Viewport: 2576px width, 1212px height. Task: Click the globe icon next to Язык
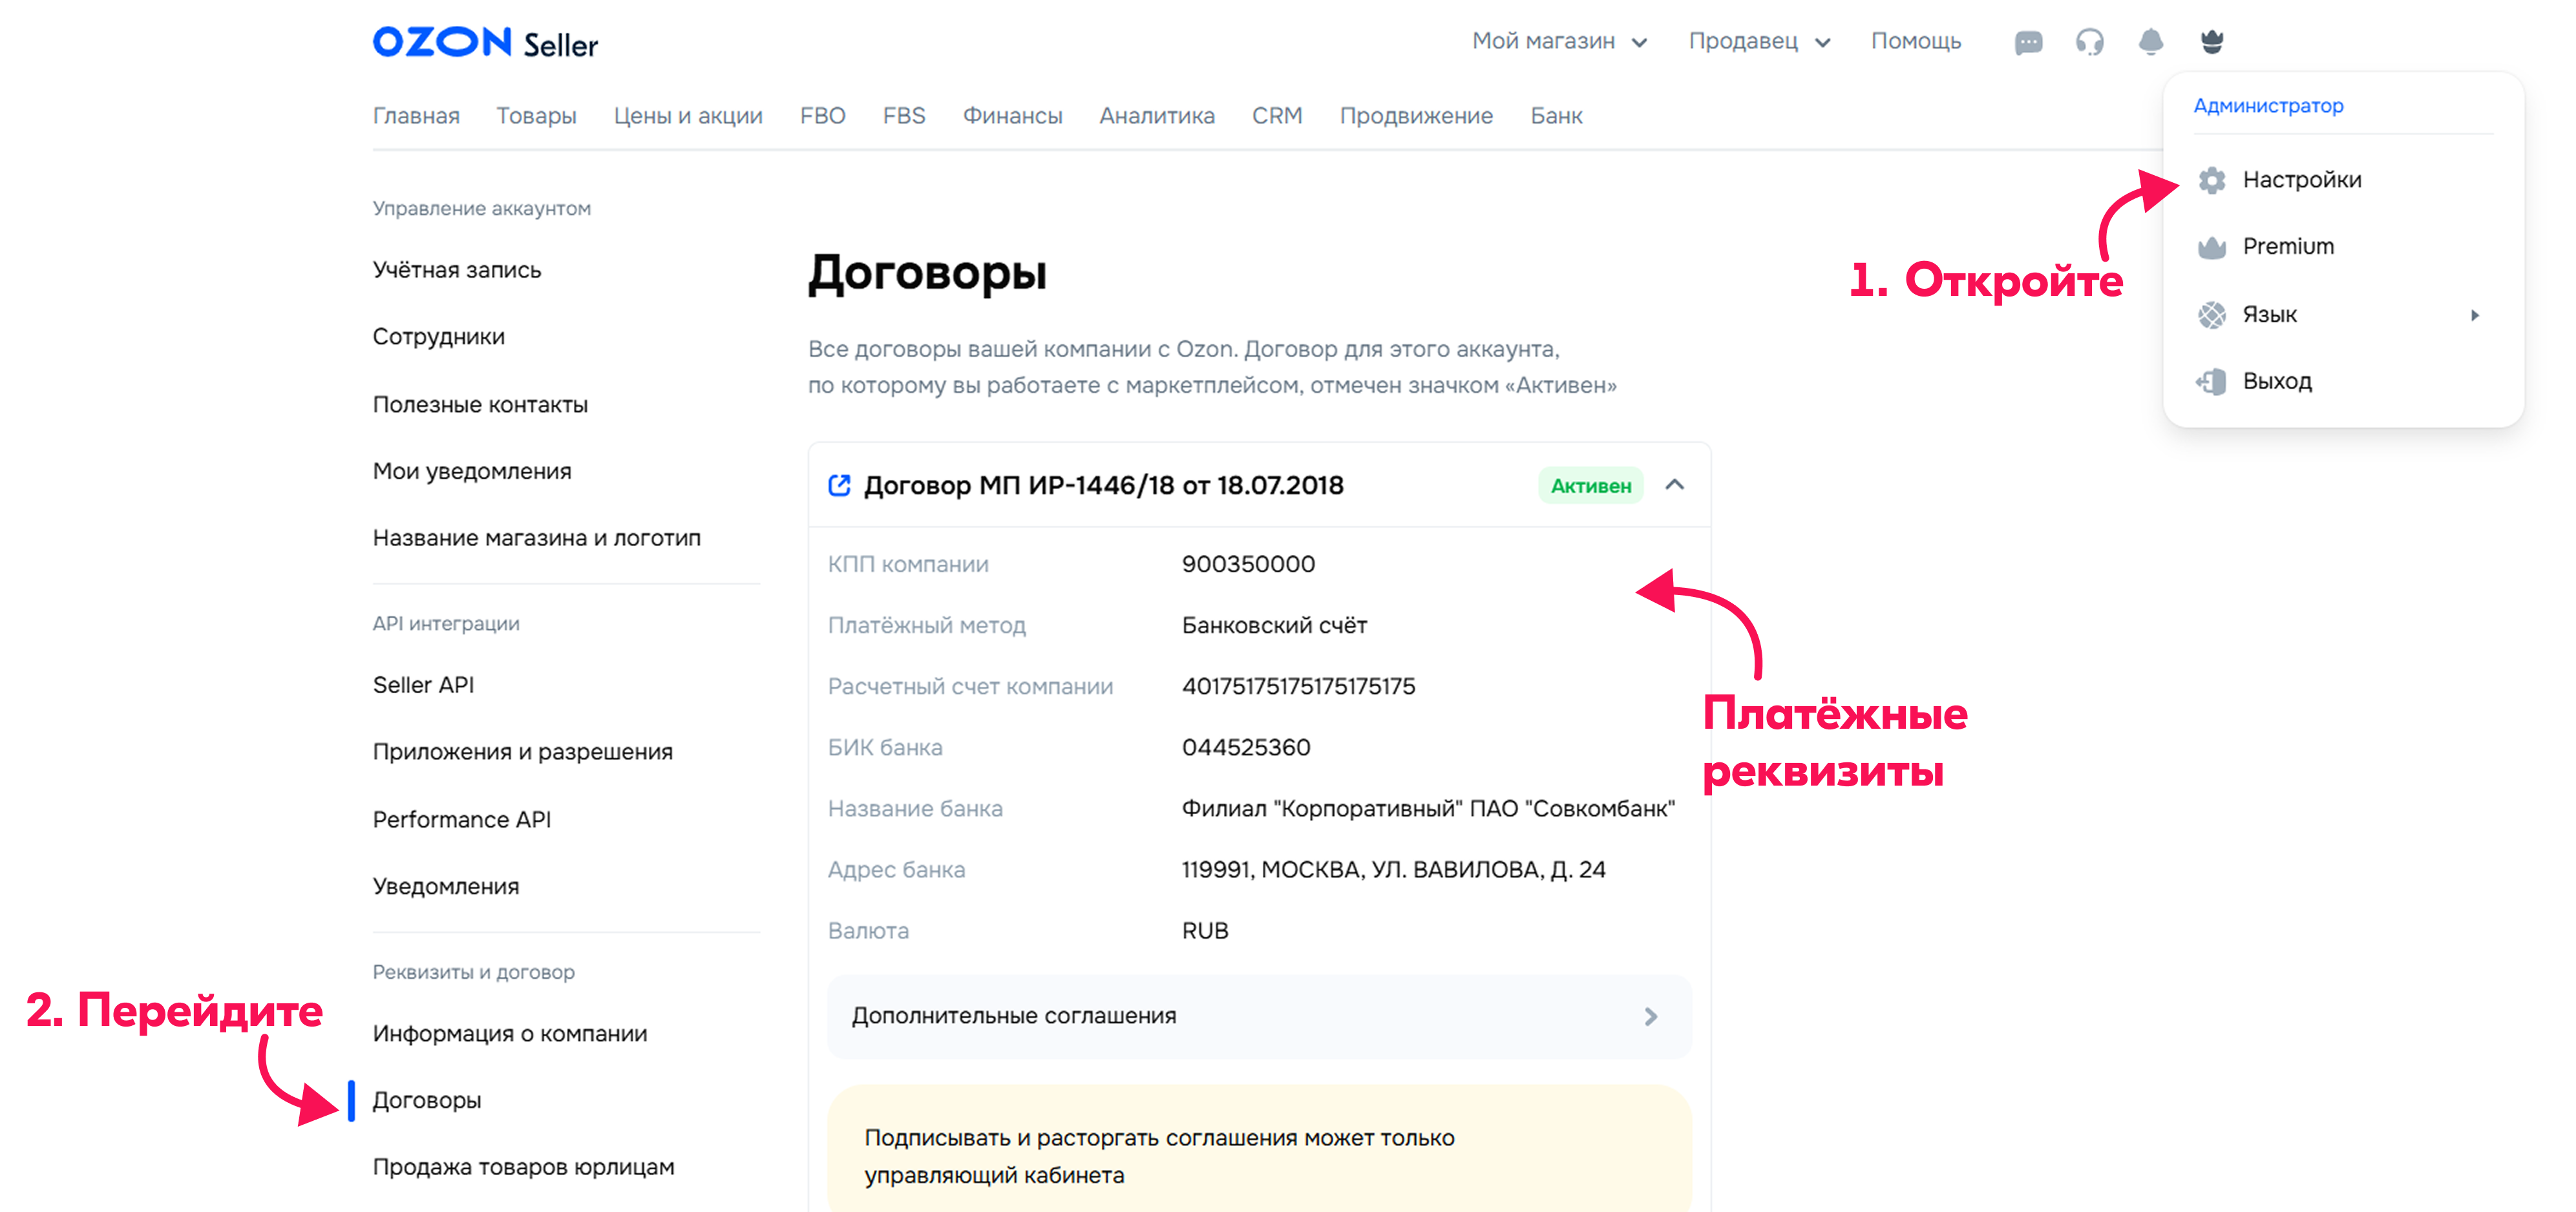click(x=2211, y=315)
